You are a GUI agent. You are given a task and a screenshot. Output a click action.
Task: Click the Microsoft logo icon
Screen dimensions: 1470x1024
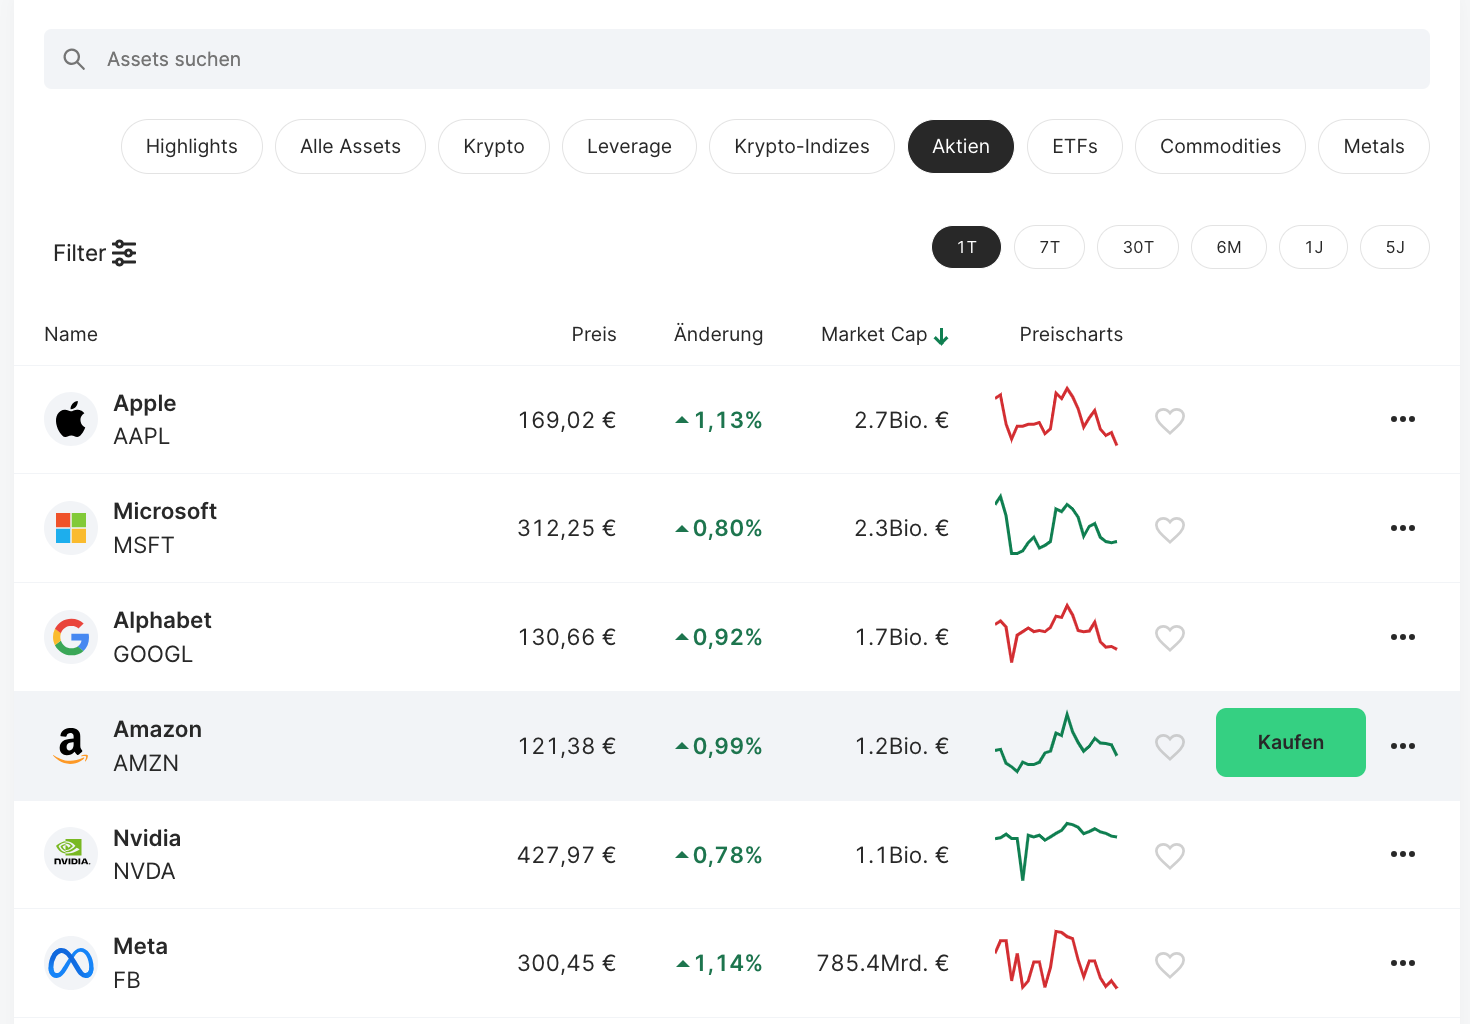[x=71, y=528]
